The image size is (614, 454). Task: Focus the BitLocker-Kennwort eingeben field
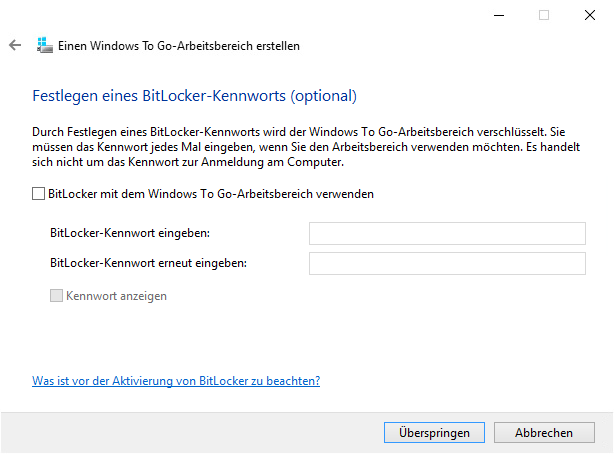click(x=446, y=233)
